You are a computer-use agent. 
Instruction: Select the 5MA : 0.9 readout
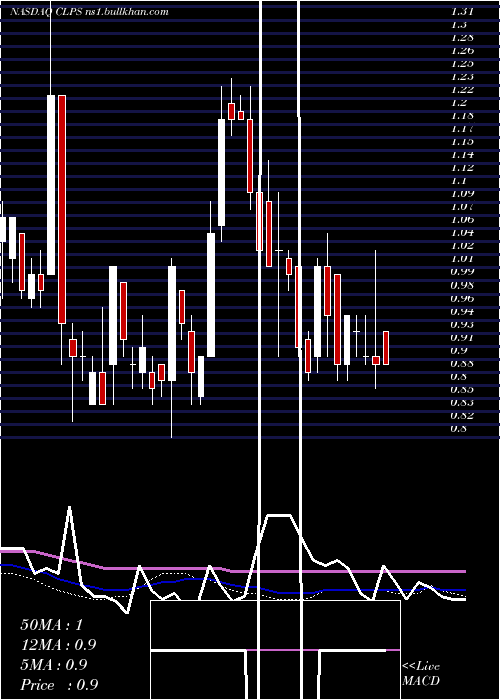pos(54,665)
